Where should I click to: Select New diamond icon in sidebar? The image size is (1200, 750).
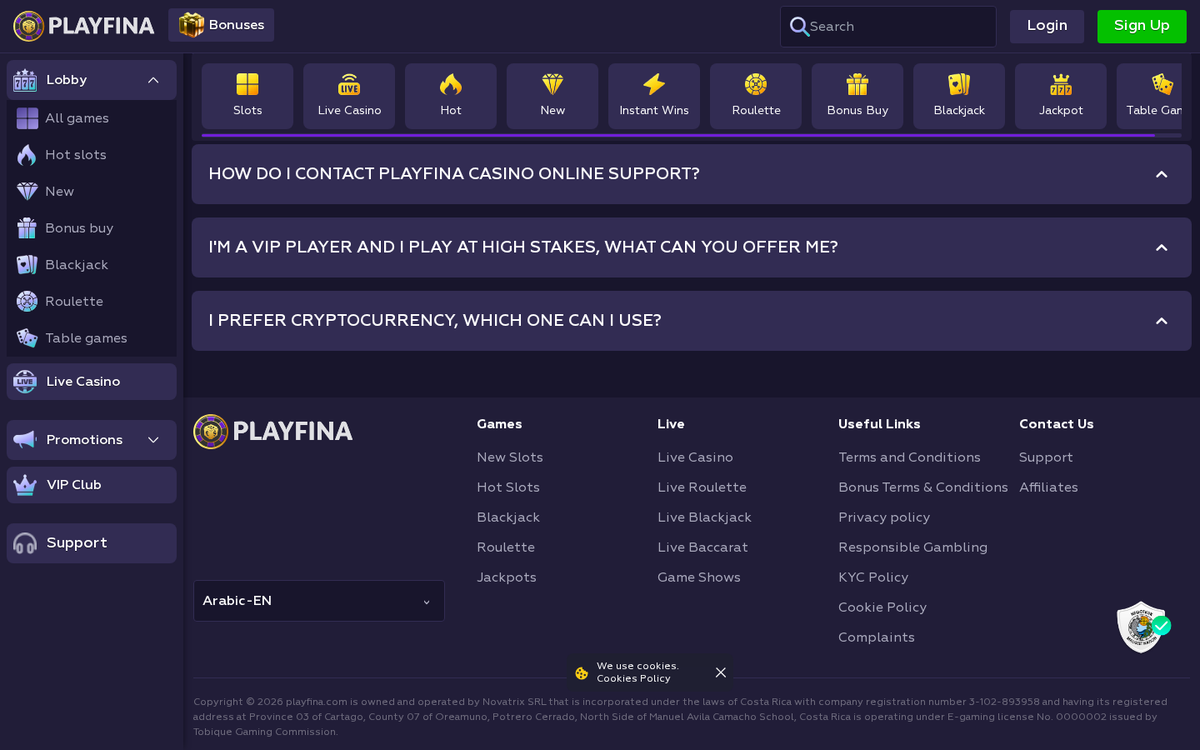(27, 191)
